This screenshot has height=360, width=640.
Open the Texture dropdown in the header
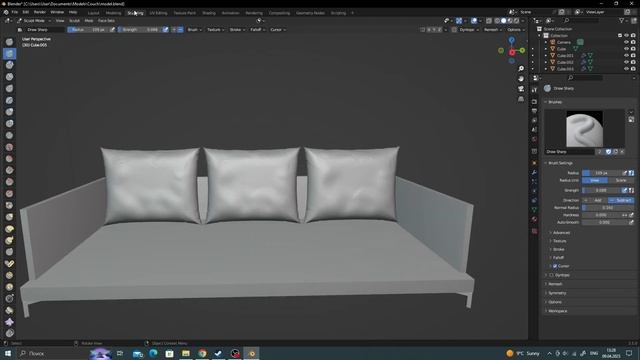[x=216, y=30]
